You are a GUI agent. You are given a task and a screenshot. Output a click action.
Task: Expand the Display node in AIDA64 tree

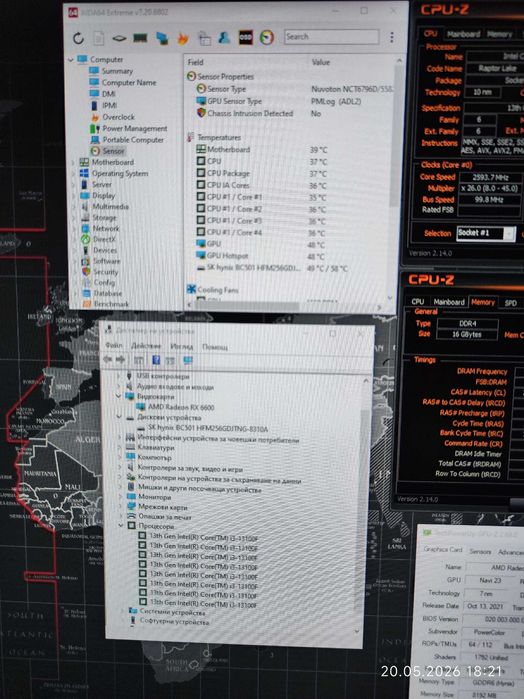click(74, 196)
